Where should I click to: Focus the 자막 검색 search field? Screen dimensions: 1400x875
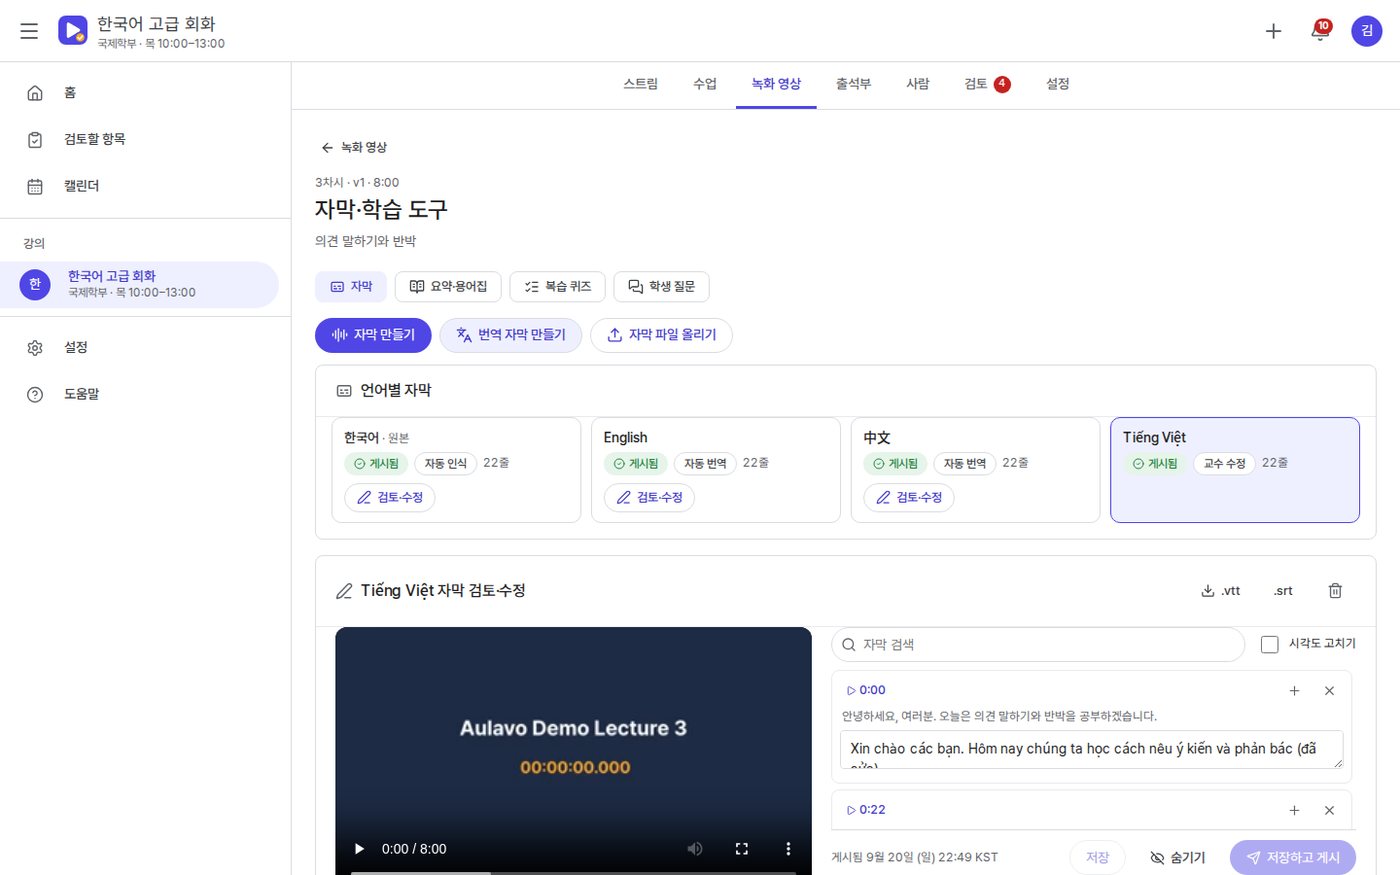[1038, 645]
